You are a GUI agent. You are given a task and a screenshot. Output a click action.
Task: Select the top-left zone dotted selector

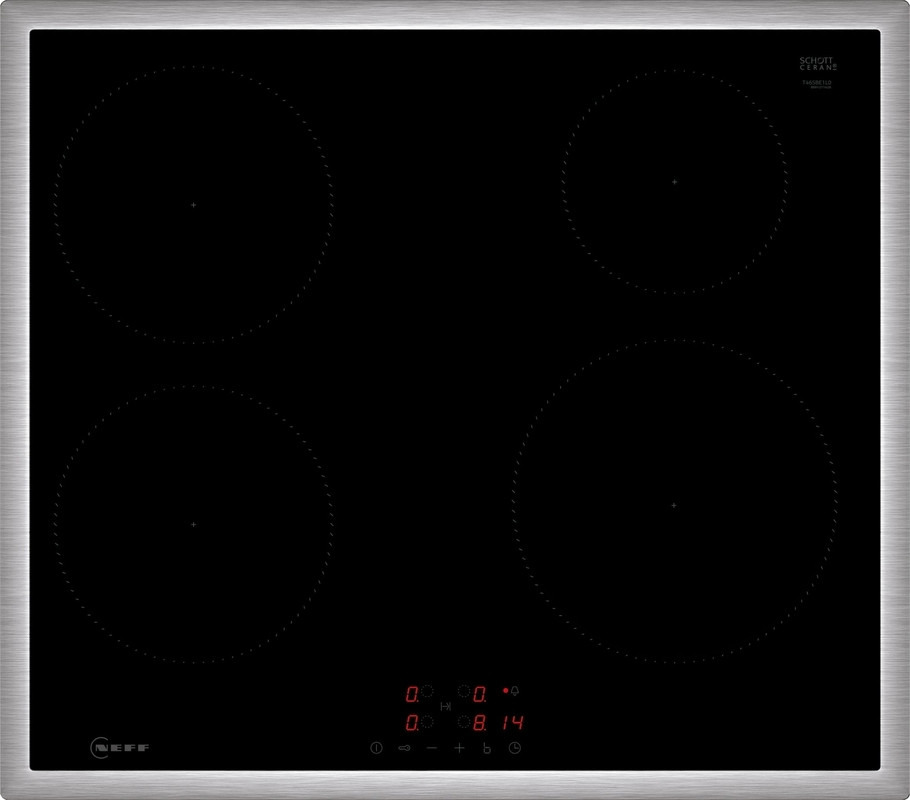pos(428,691)
